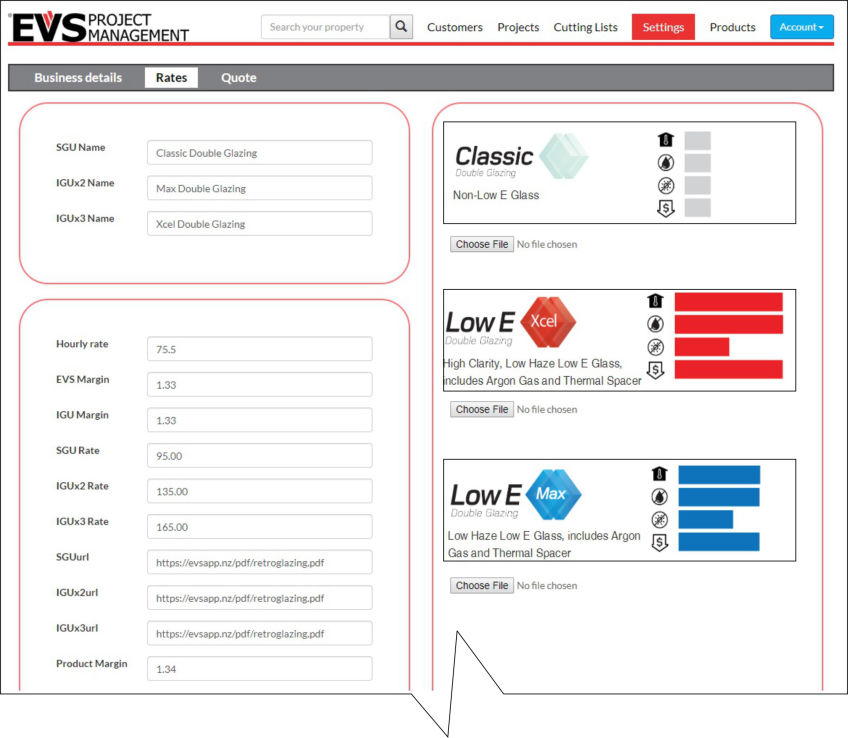
Task: Open the Account dropdown menu
Action: (801, 27)
